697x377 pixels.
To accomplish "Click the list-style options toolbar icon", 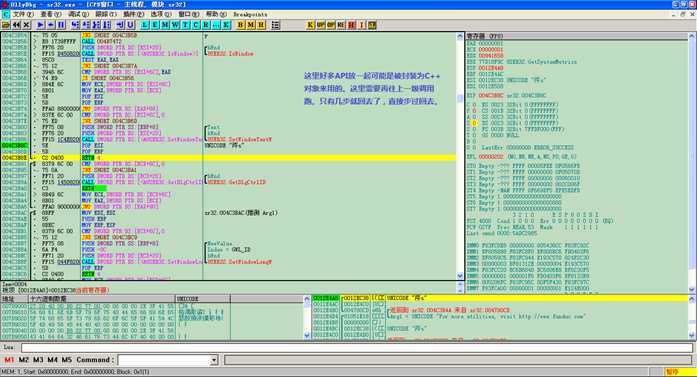I will click(276, 25).
